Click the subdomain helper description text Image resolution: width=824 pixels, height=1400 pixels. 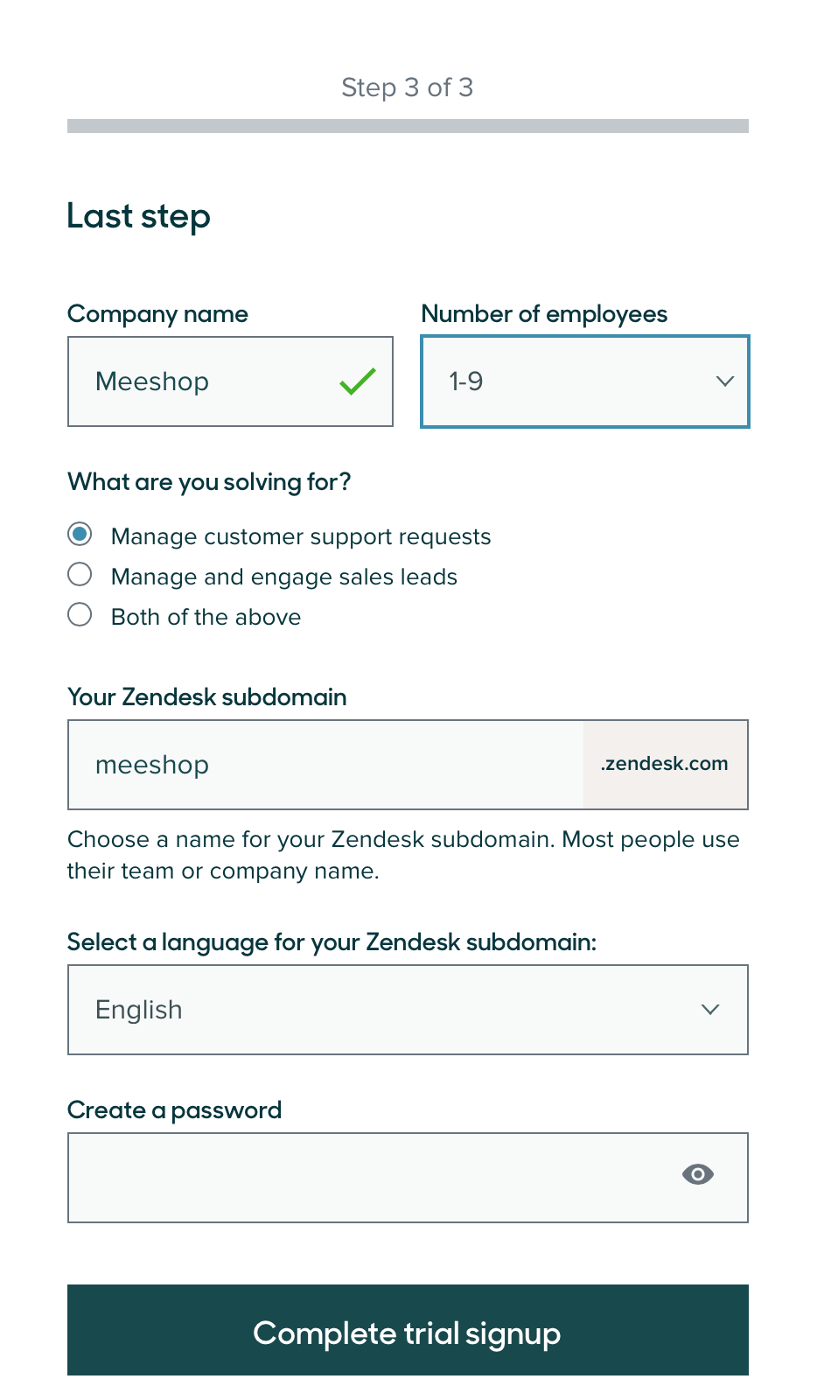point(404,855)
